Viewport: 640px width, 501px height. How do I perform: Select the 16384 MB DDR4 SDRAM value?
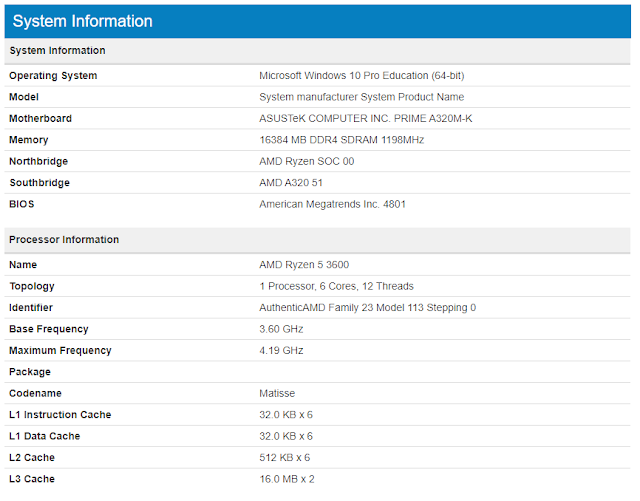tap(342, 140)
